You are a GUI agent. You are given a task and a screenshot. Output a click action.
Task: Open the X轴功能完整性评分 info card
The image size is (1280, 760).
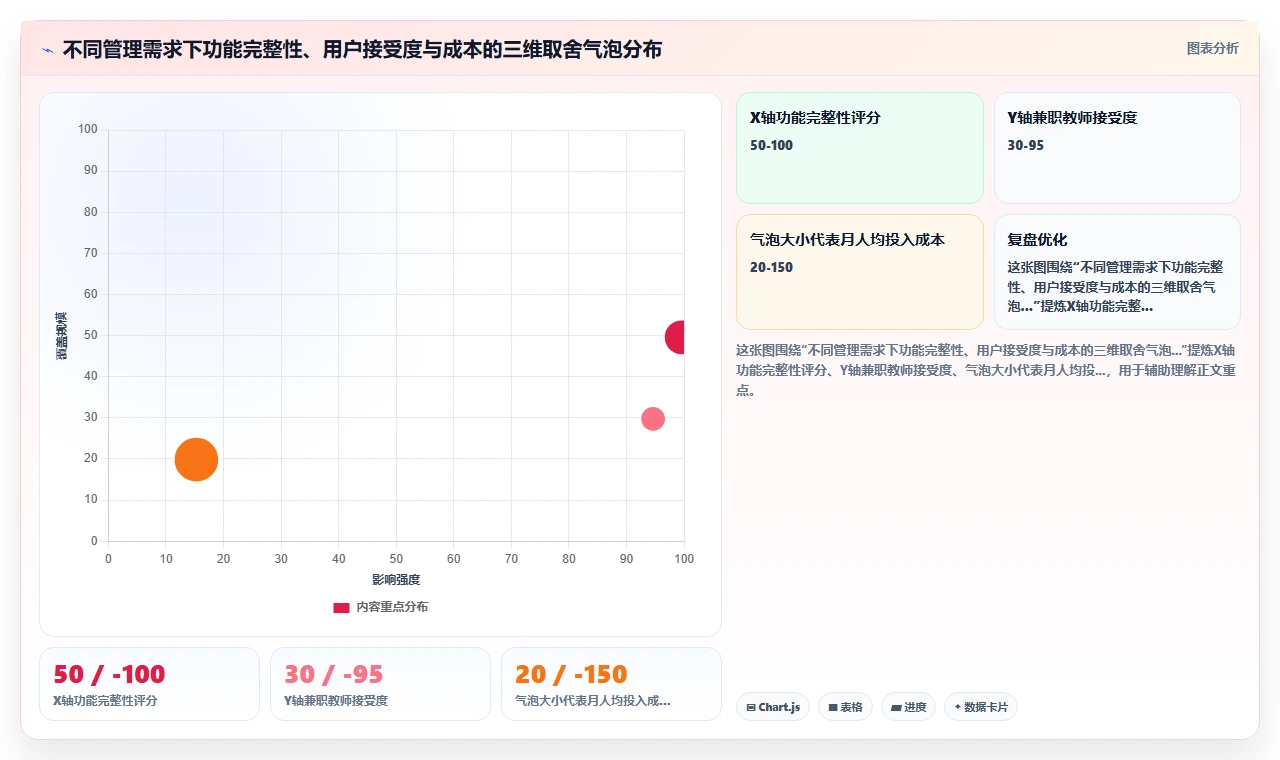point(860,148)
